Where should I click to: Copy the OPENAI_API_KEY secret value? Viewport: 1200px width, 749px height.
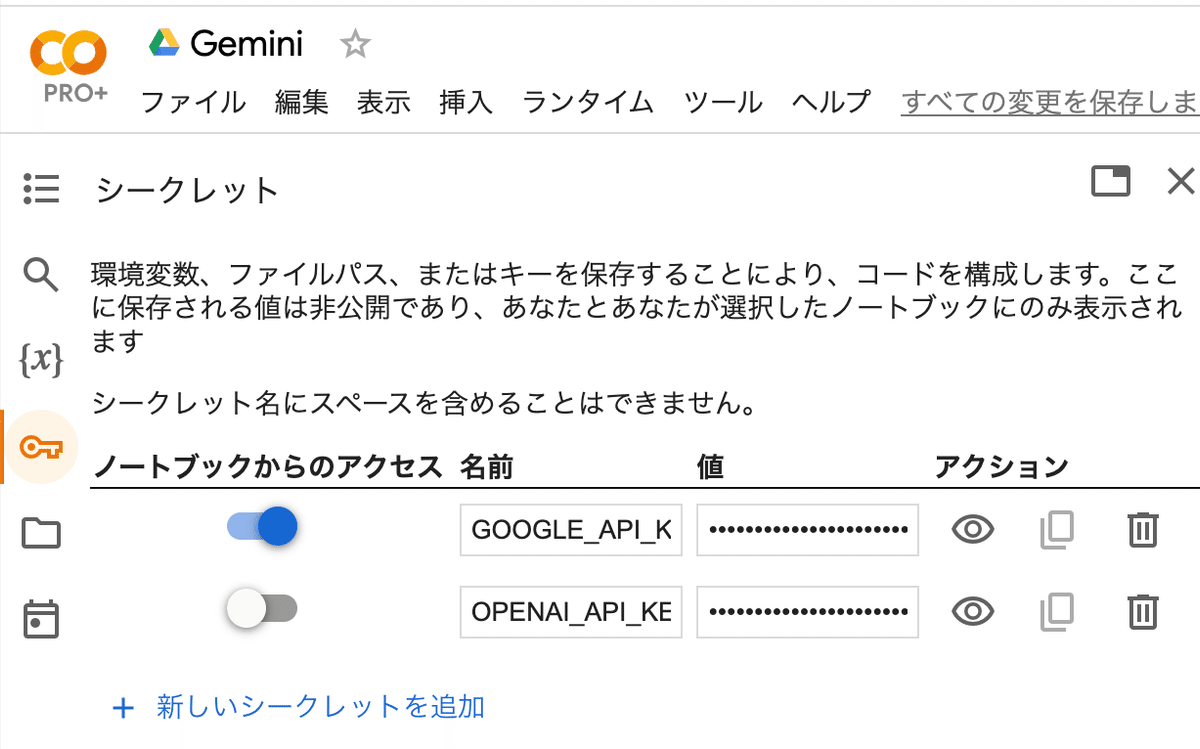(x=1057, y=611)
